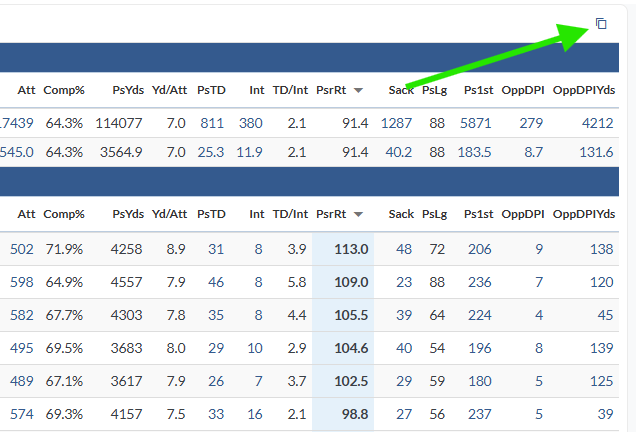Image resolution: width=636 pixels, height=432 pixels.
Task: Sort by PsYds in the lower header row
Action: [127, 214]
